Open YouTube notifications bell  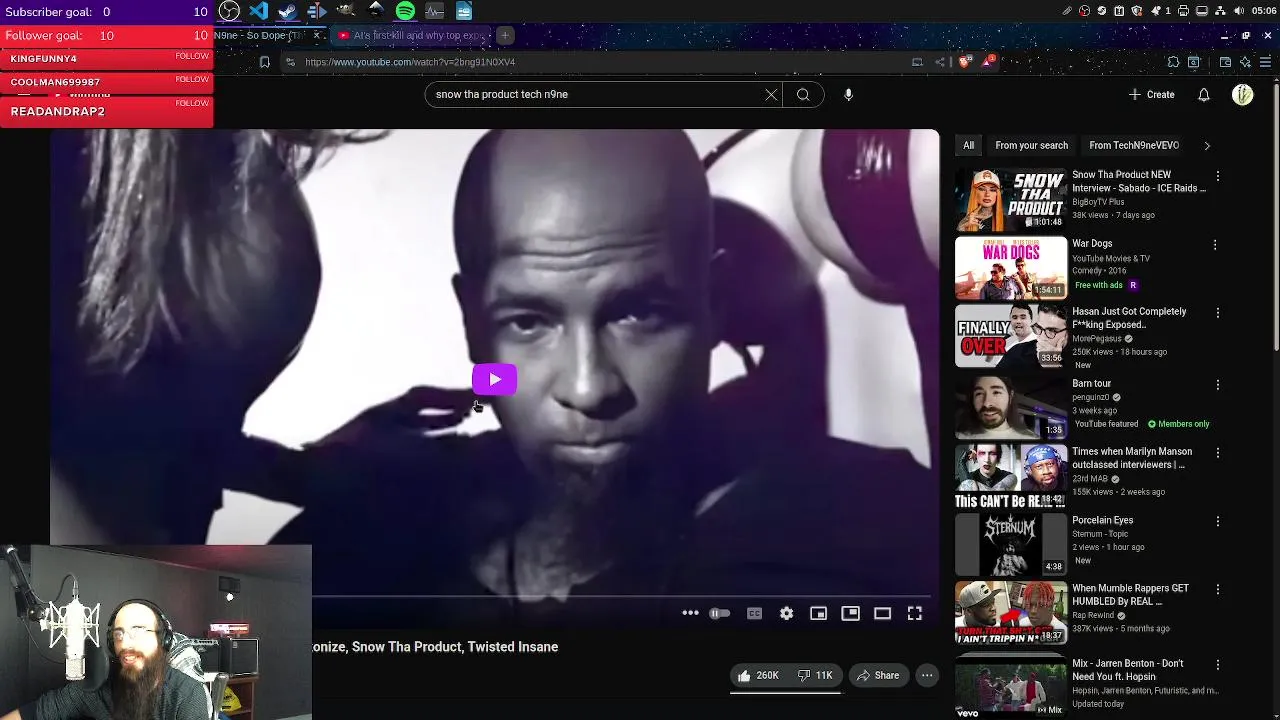pos(1204,94)
